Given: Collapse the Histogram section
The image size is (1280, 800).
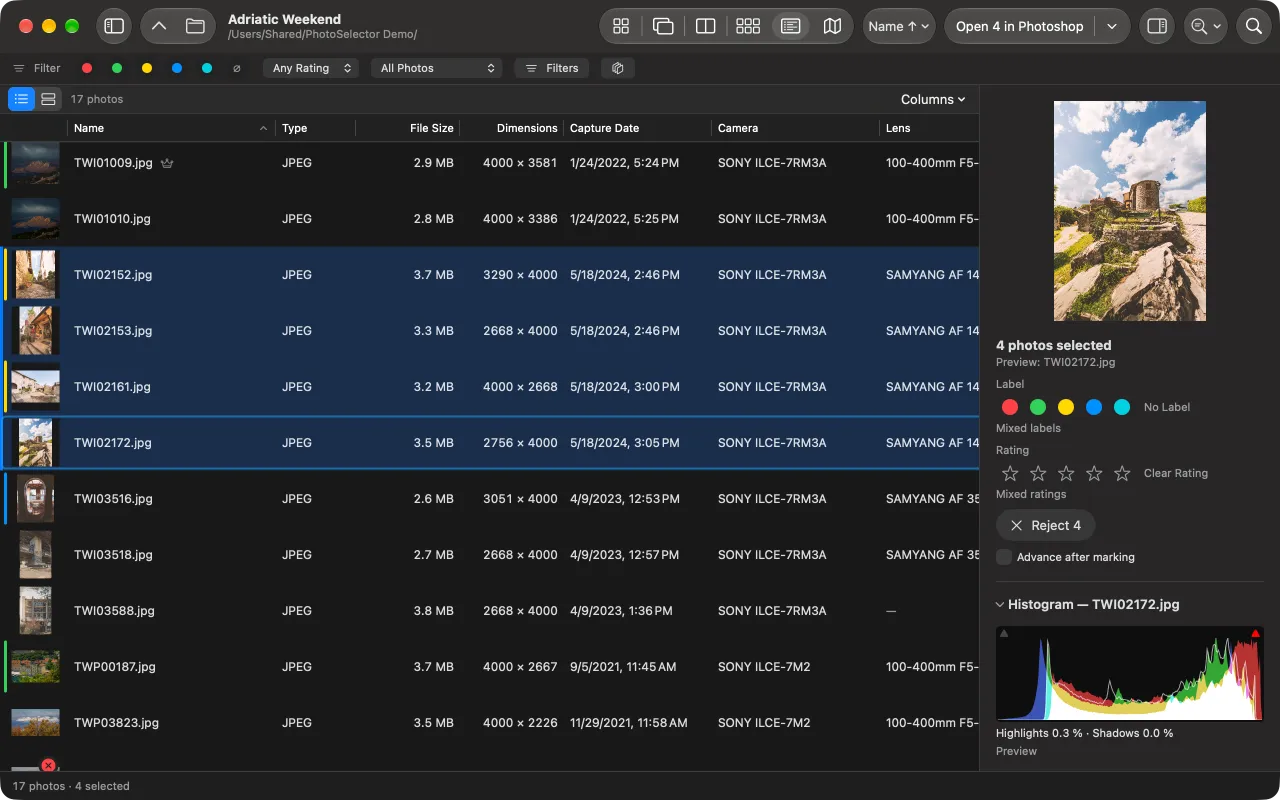Looking at the screenshot, I should click(x=1000, y=604).
